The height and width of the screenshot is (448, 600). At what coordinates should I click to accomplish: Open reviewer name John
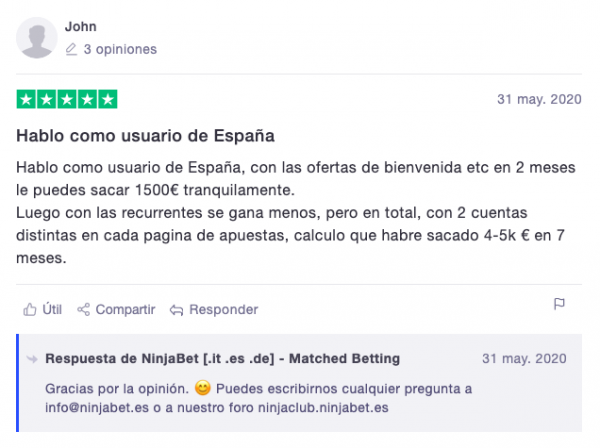tap(80, 26)
